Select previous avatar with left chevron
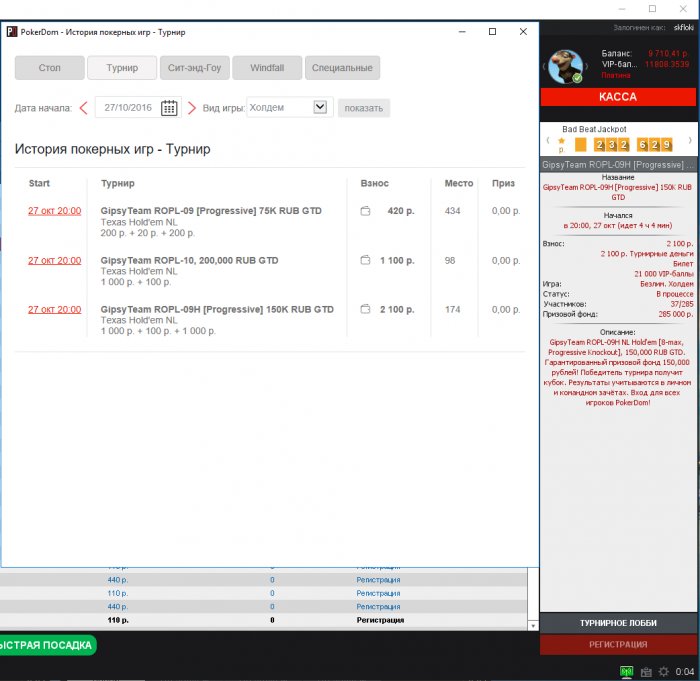This screenshot has height=681, width=700. tap(544, 66)
